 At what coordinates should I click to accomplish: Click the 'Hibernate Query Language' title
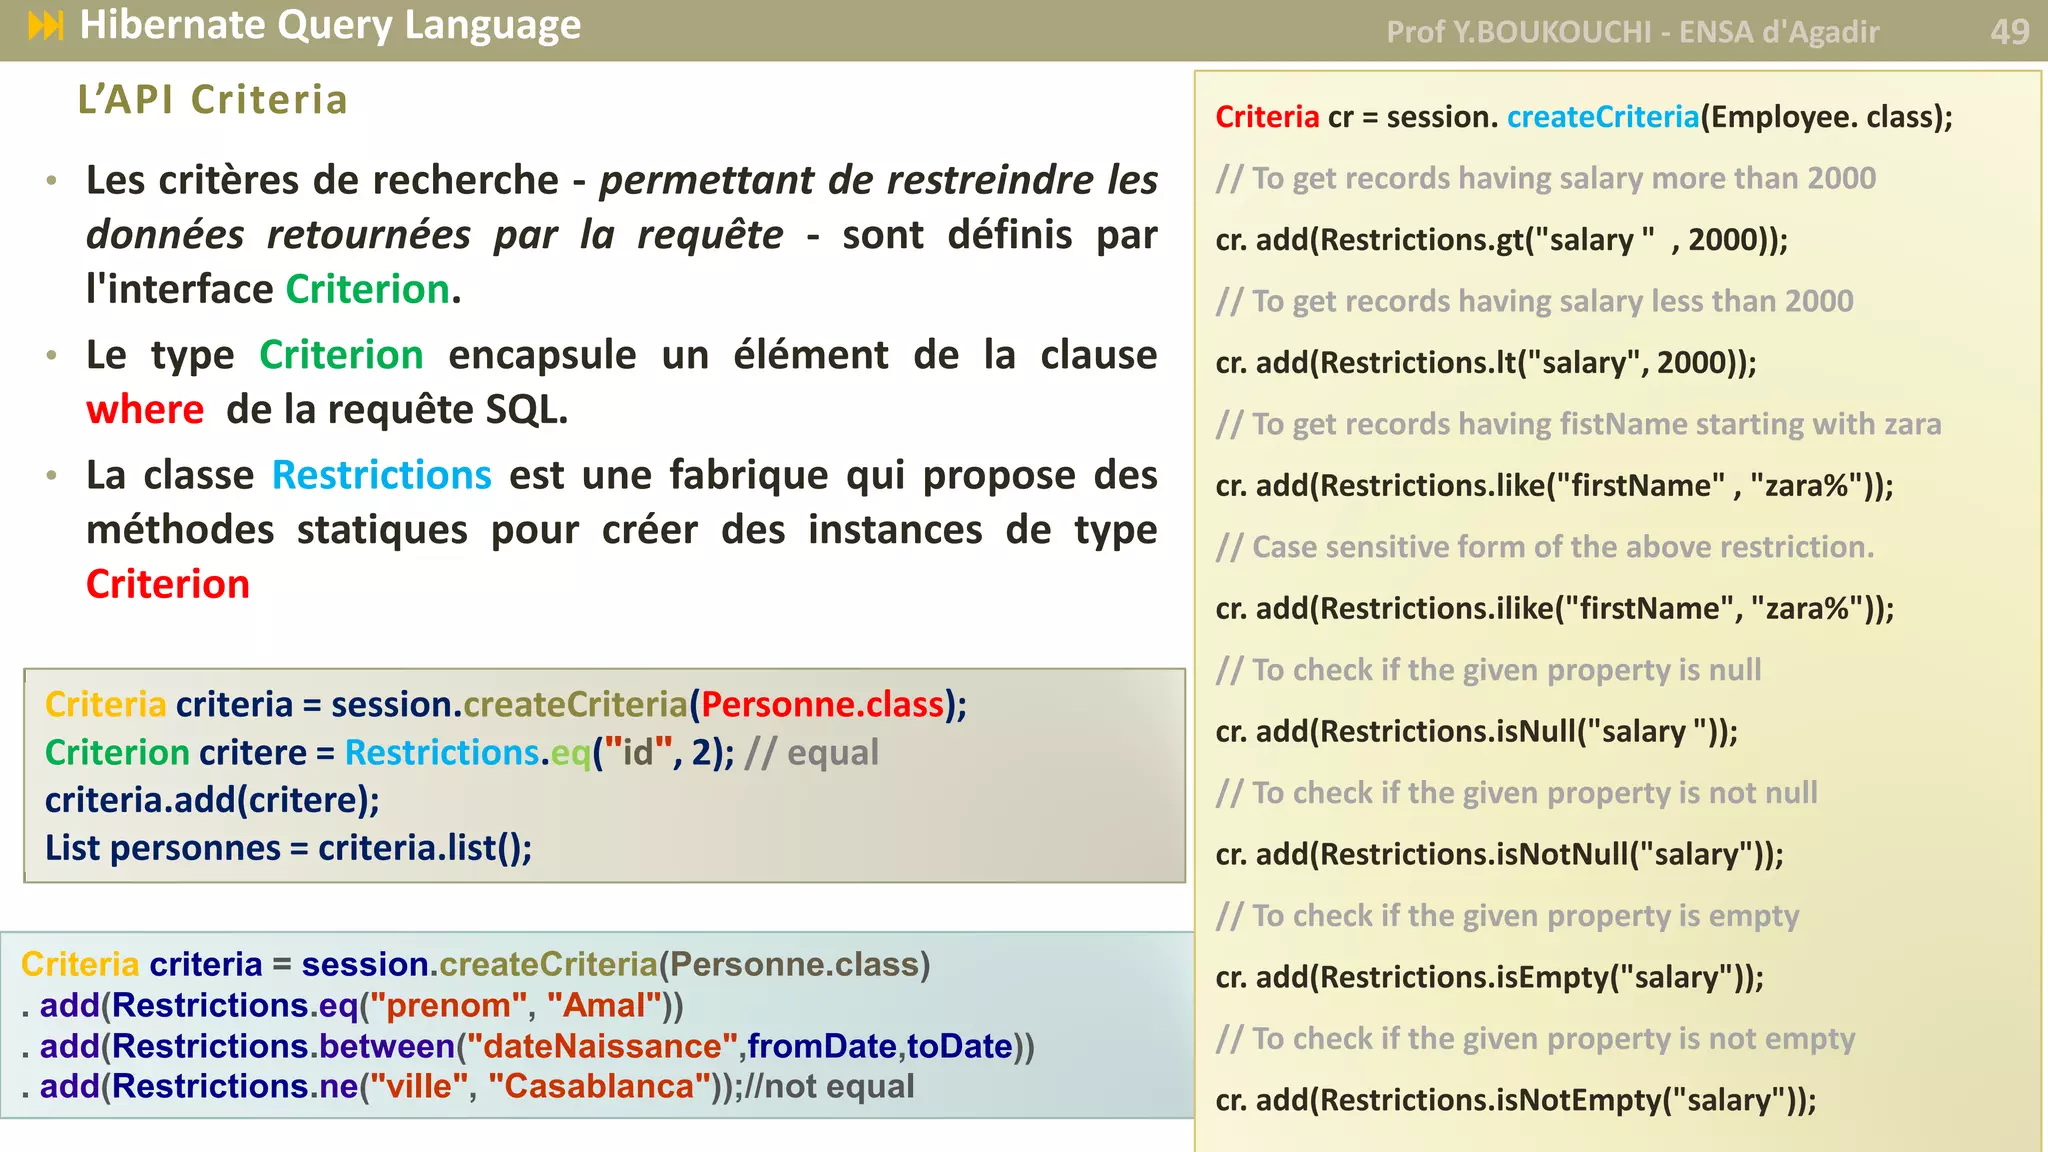coord(330,25)
